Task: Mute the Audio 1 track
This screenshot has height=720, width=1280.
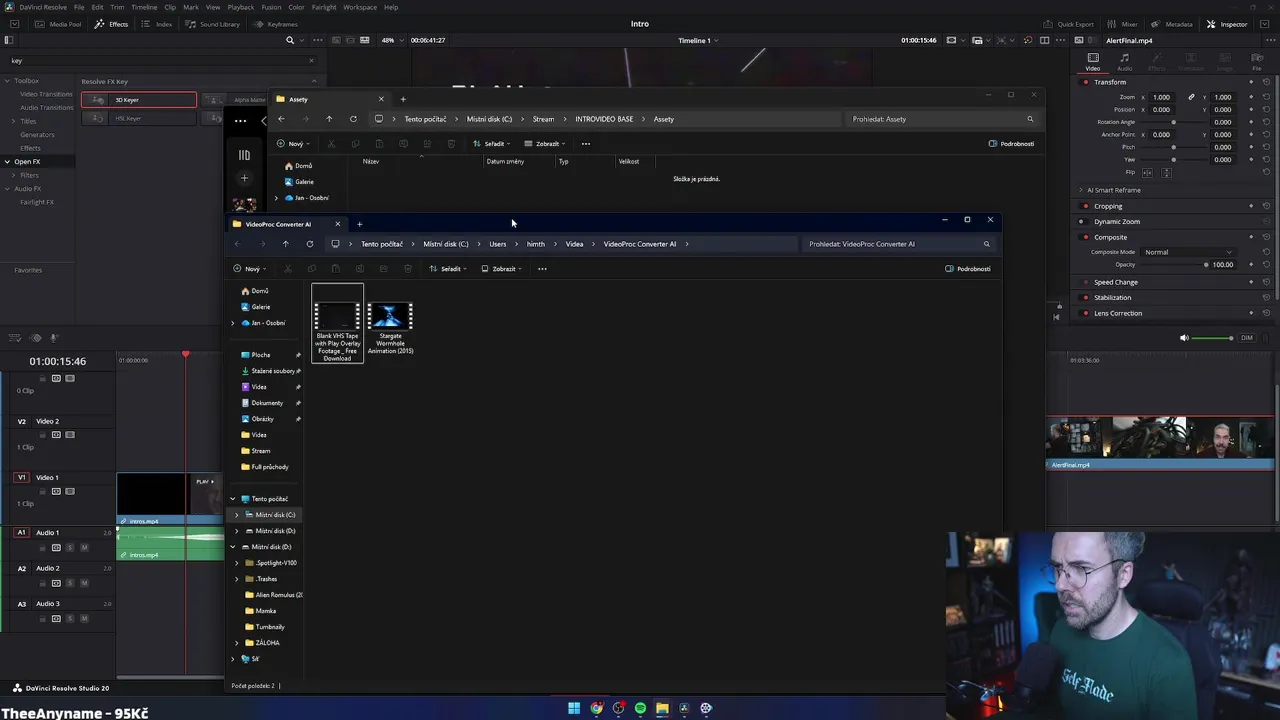Action: pos(84,547)
